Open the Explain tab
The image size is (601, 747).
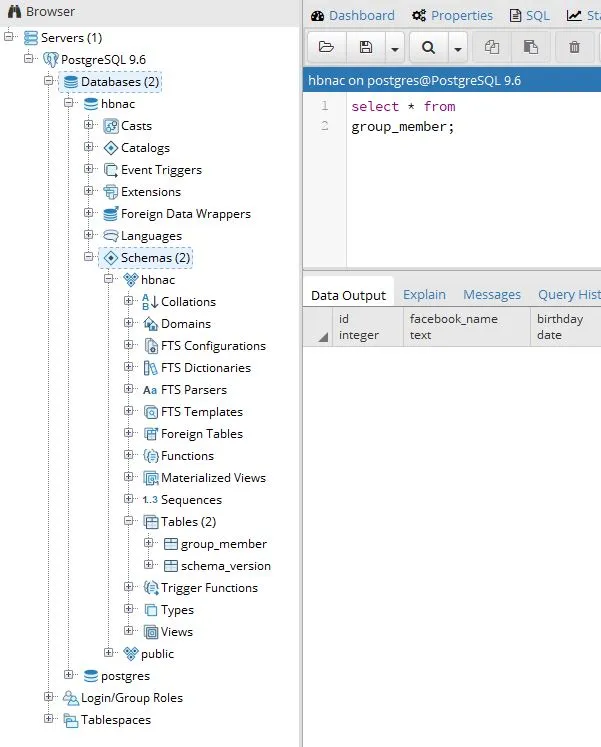(424, 294)
